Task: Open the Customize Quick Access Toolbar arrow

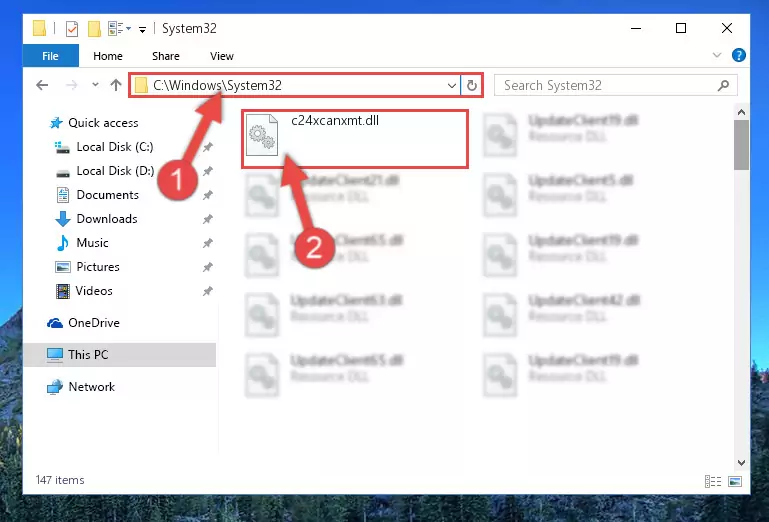Action: 142,29
